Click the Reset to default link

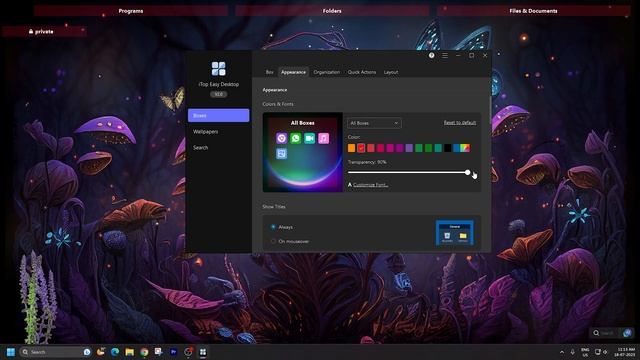click(460, 122)
